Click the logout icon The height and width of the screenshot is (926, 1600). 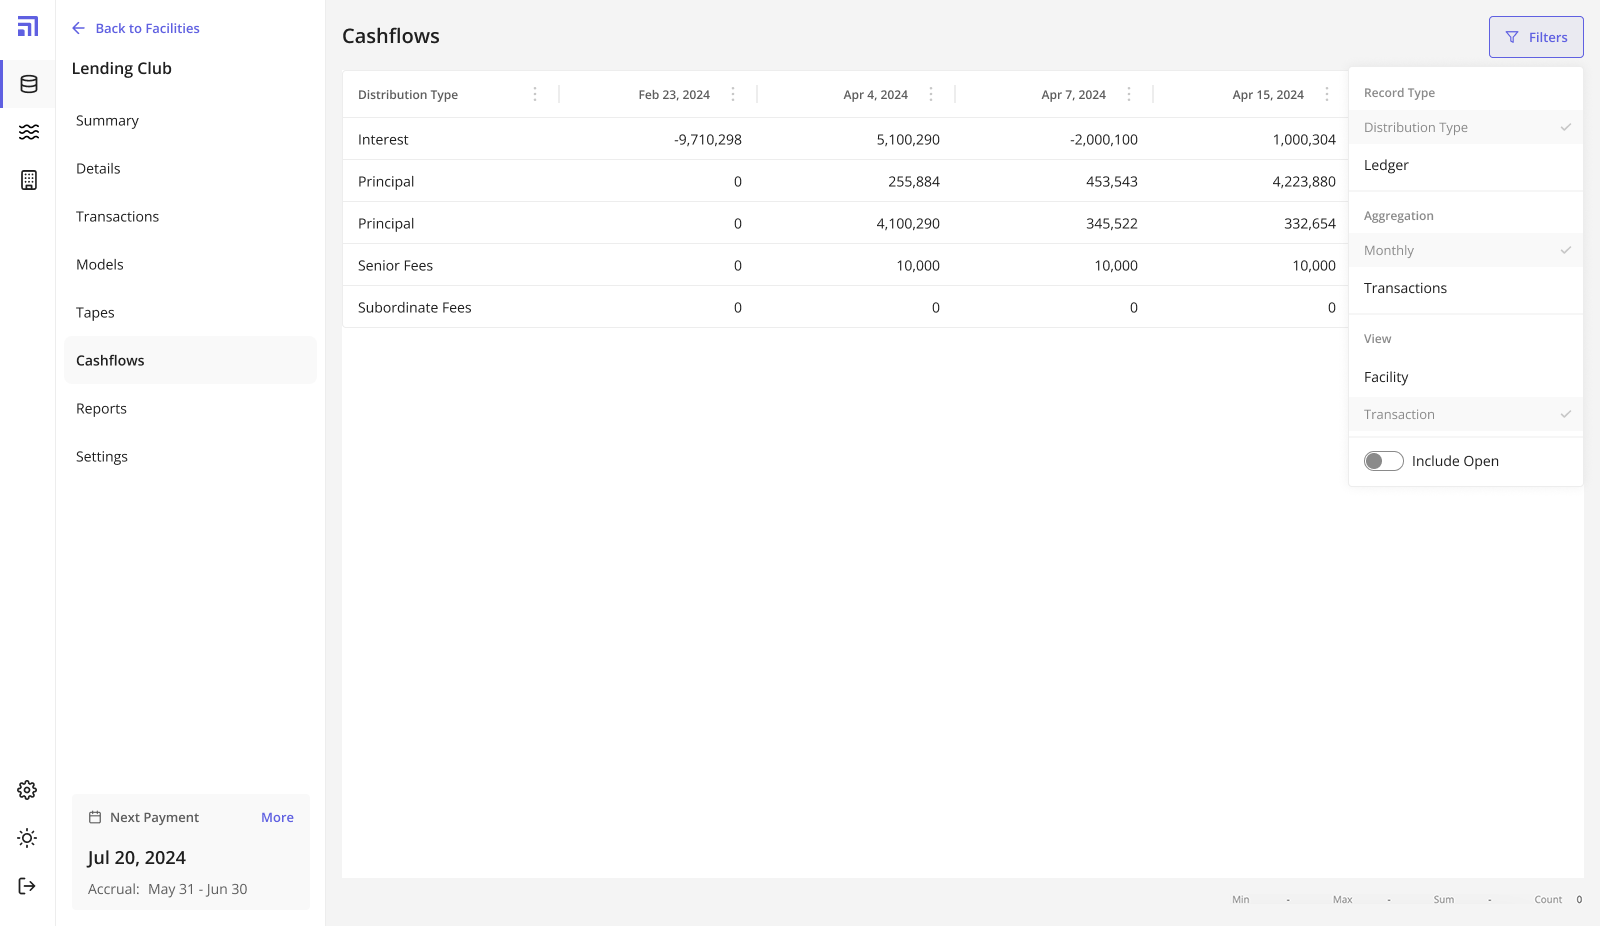point(27,886)
